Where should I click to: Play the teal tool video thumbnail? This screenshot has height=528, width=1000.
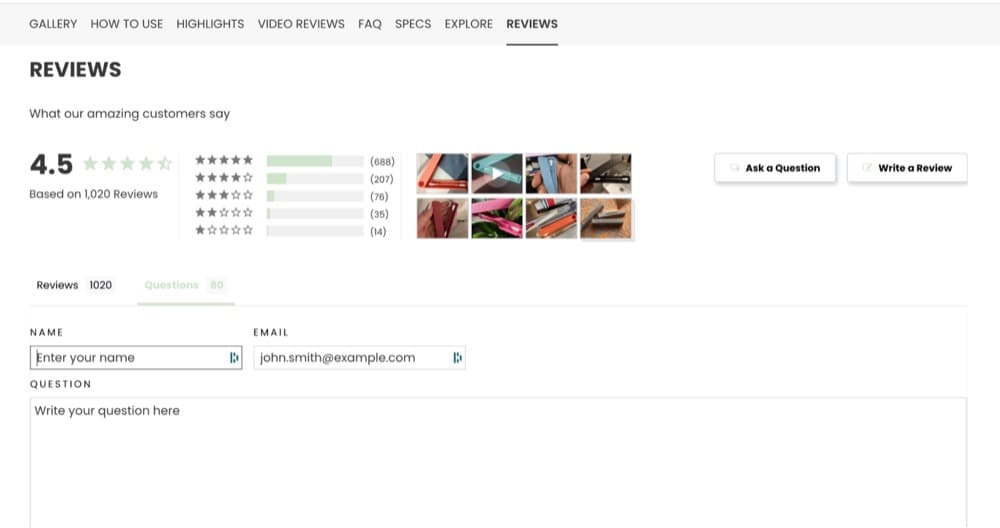click(x=497, y=173)
